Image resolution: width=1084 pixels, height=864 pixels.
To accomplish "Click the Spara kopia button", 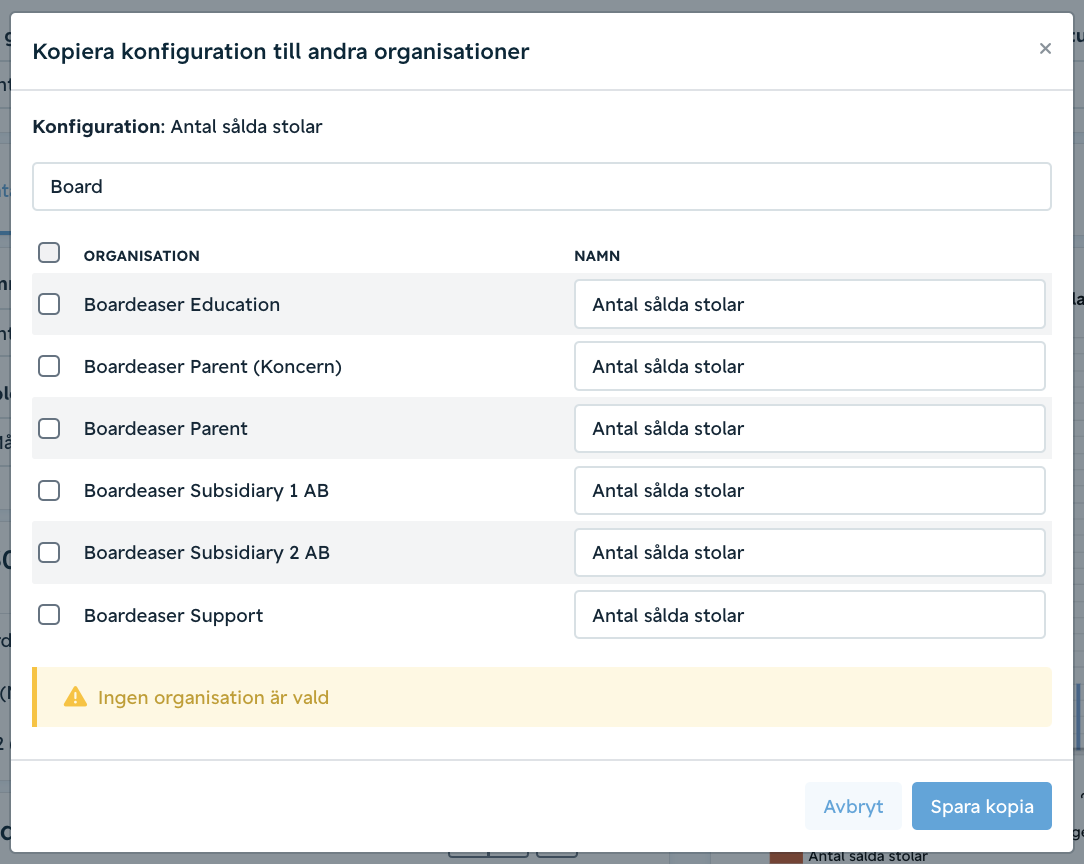I will pyautogui.click(x=982, y=806).
